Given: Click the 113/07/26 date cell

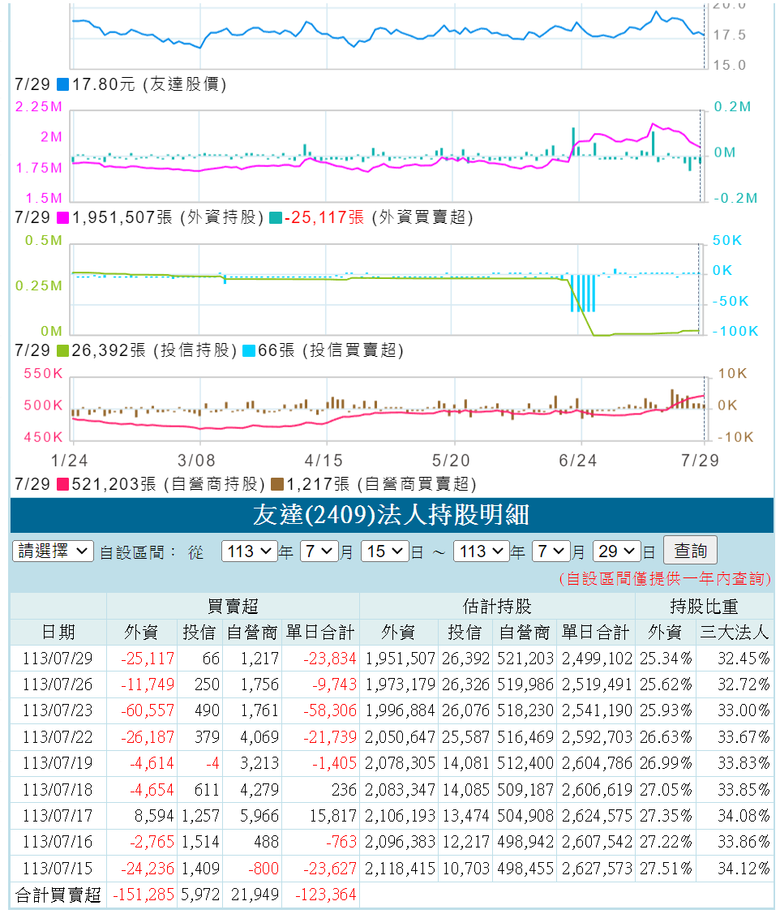Looking at the screenshot, I should [58, 684].
